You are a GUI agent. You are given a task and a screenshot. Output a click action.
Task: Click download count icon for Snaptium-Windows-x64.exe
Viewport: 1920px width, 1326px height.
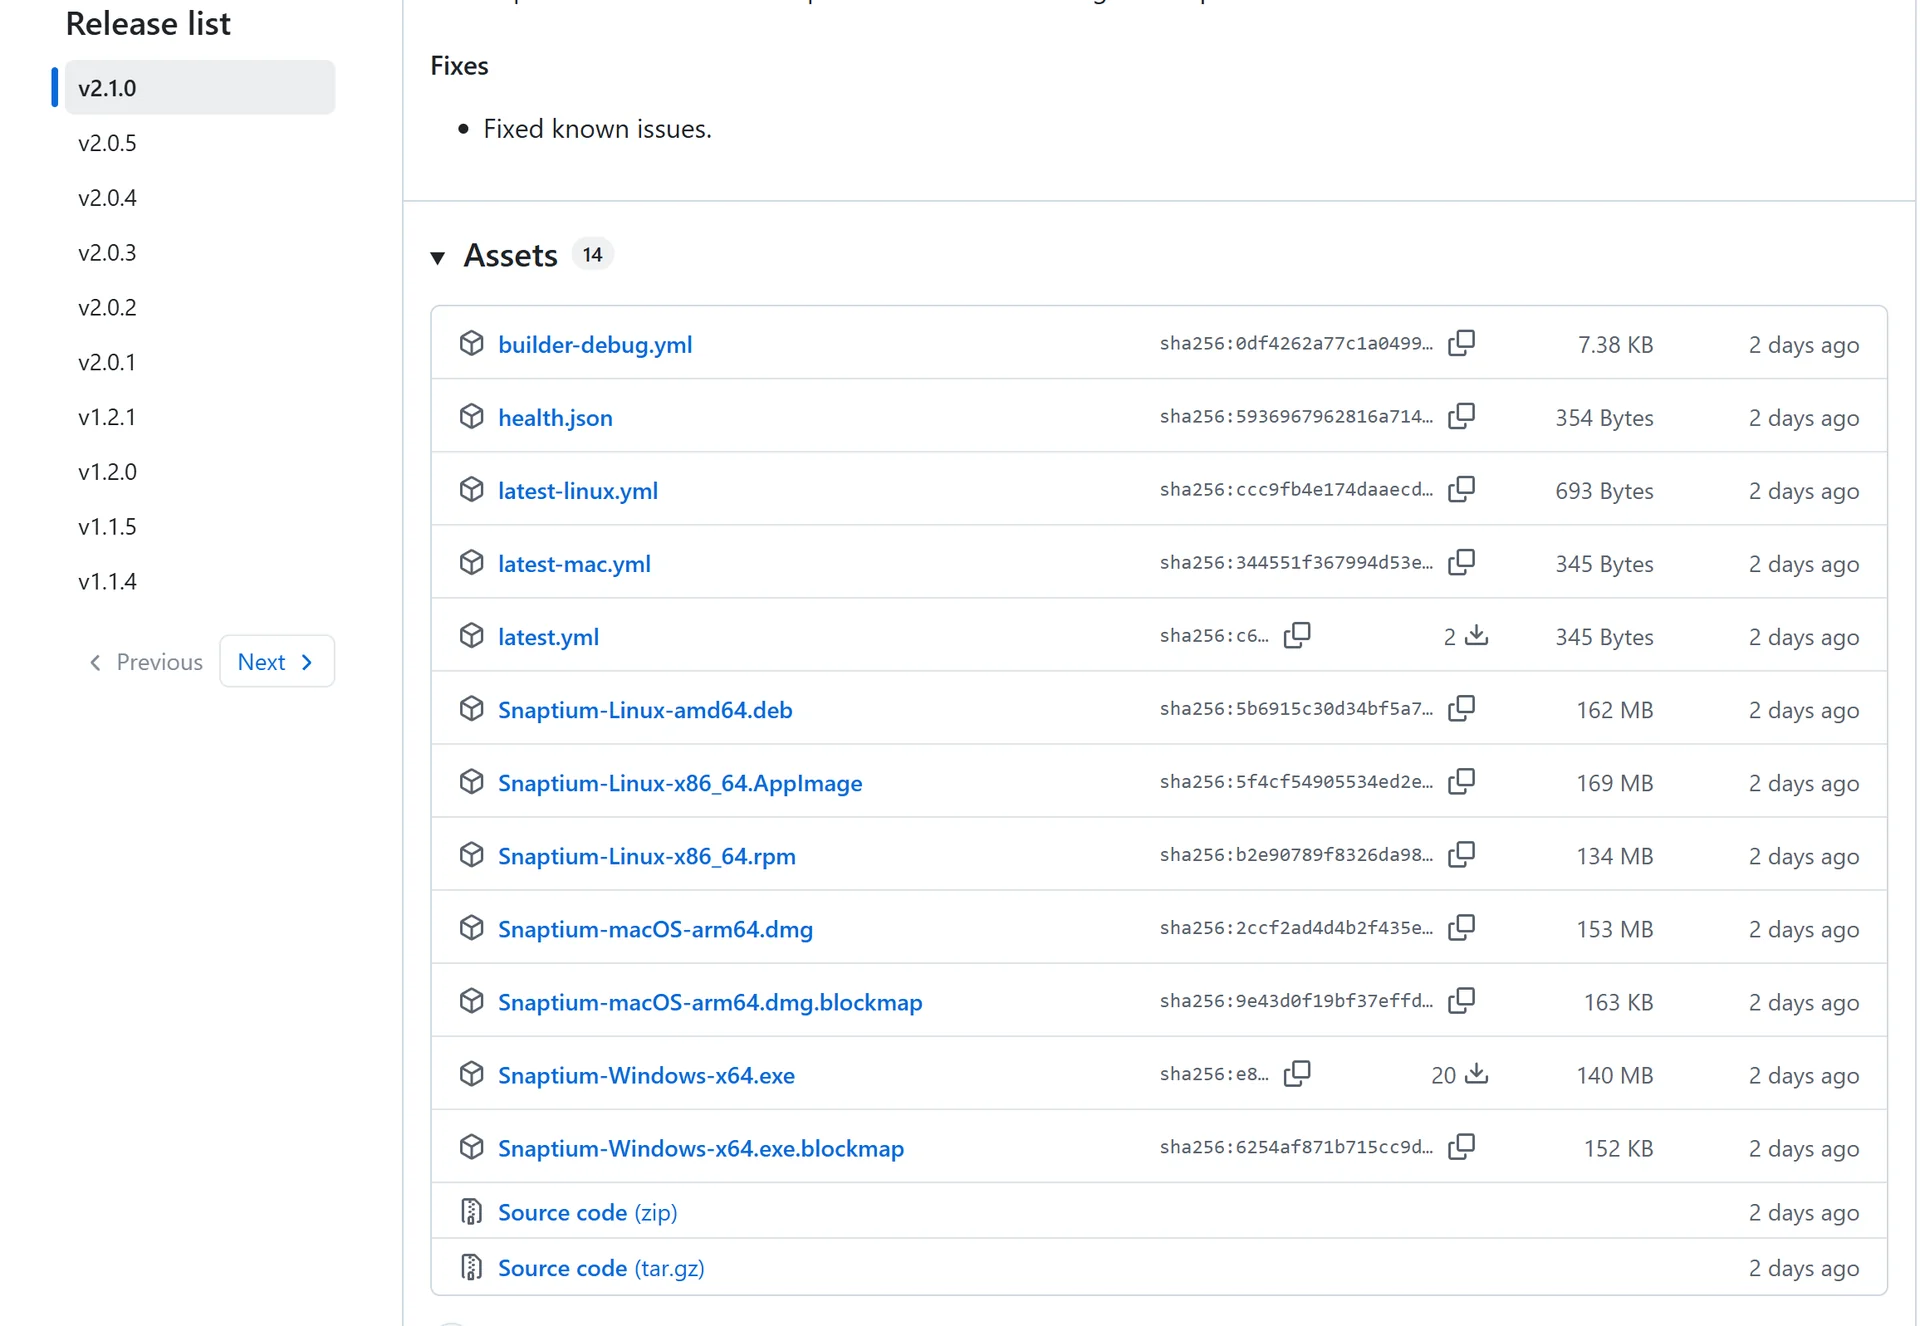coord(1477,1073)
